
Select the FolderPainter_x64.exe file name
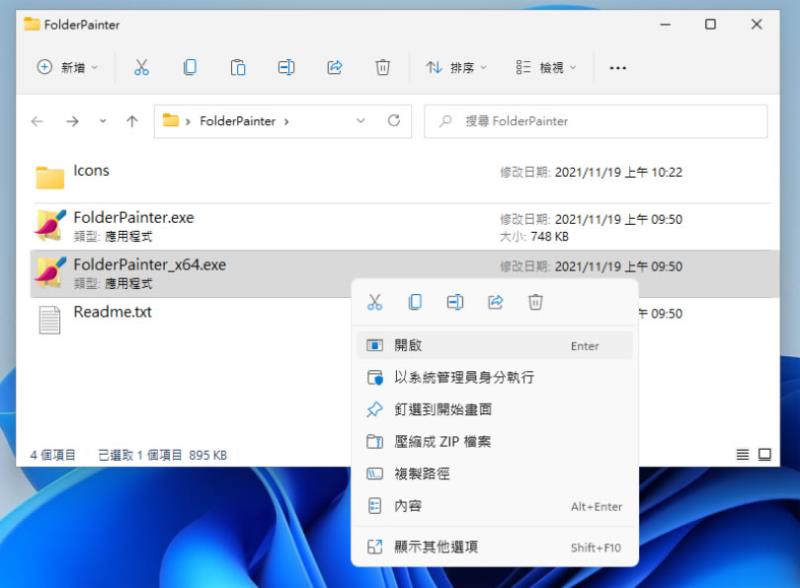149,264
